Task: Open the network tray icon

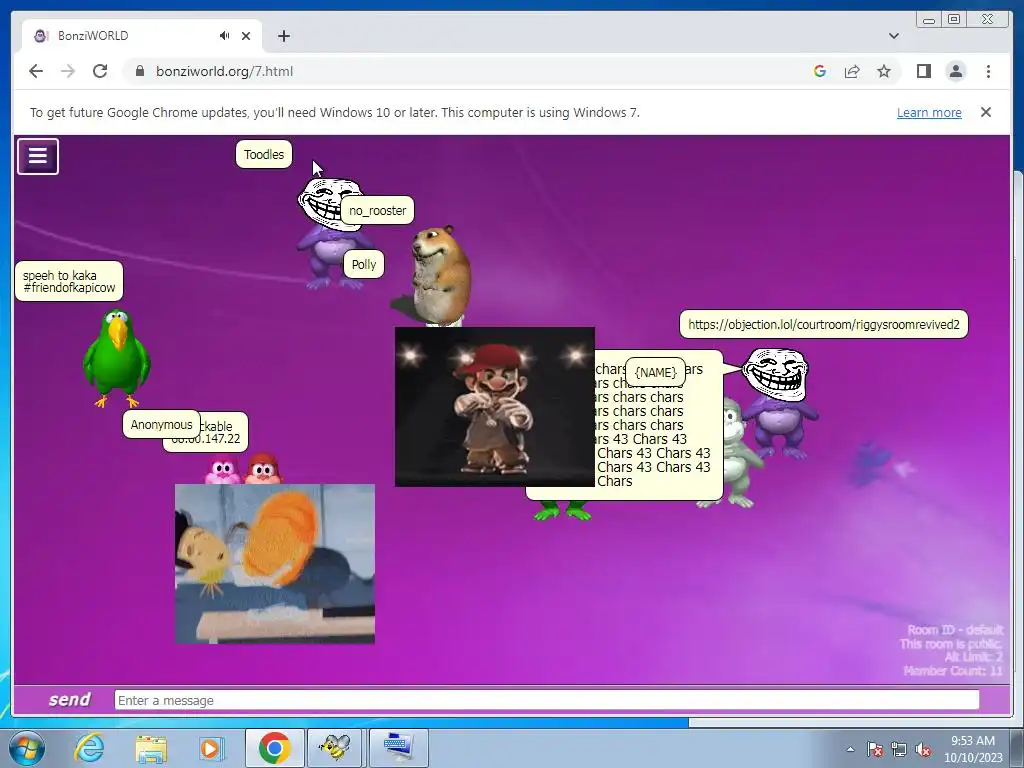Action: click(x=899, y=749)
